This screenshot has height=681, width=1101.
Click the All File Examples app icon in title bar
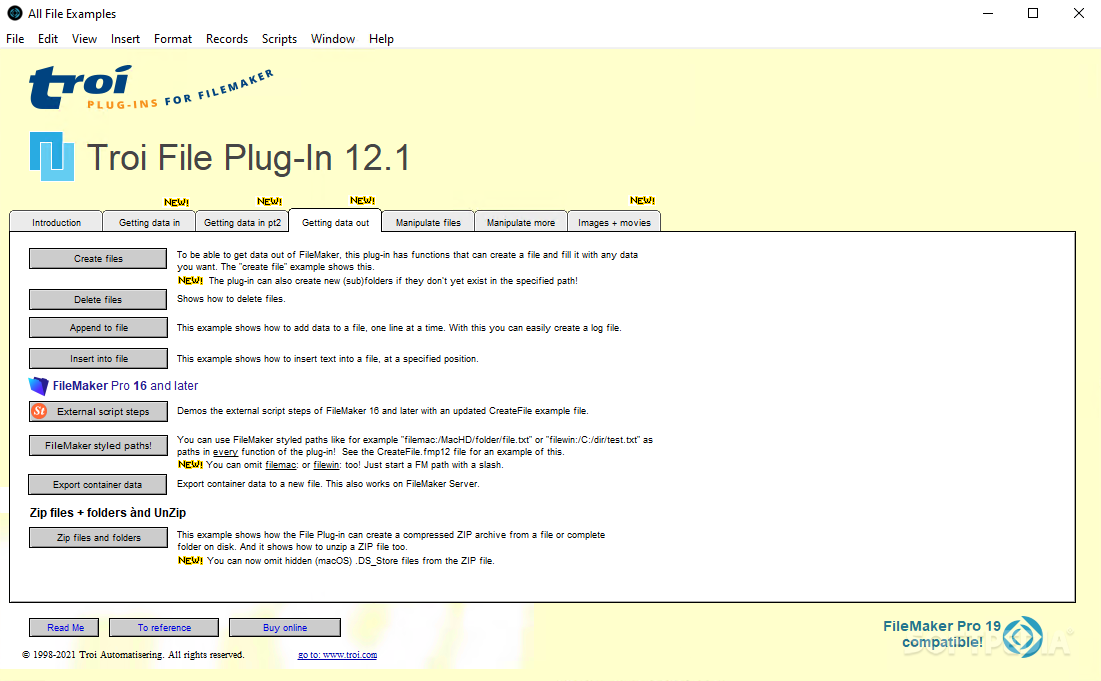tap(14, 13)
